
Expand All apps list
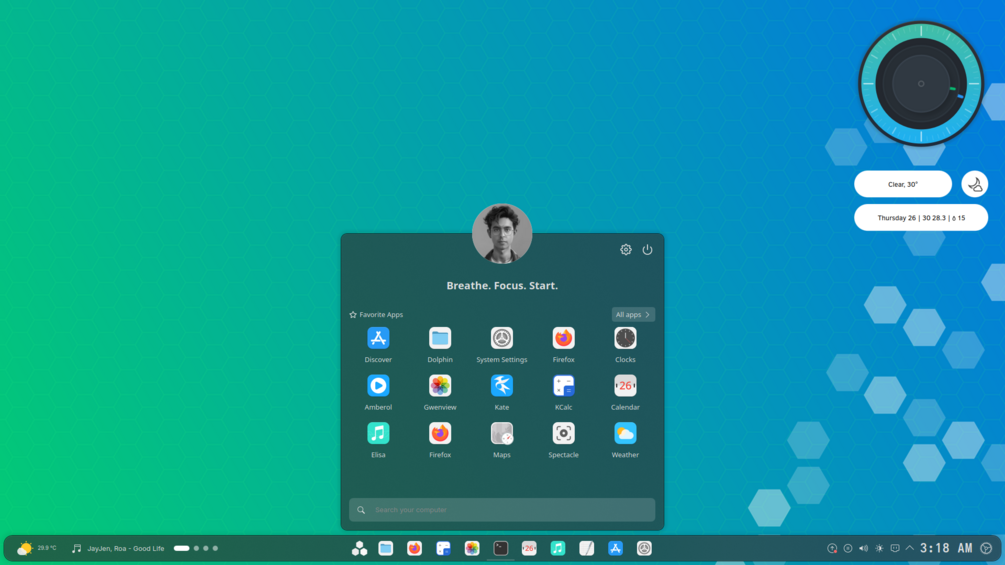click(x=633, y=315)
